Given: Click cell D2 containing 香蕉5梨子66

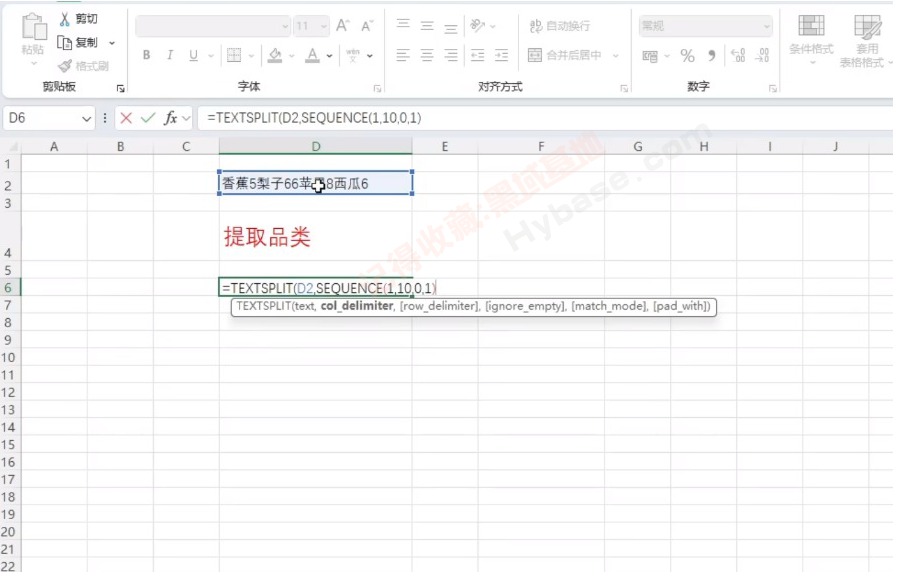Looking at the screenshot, I should [316, 183].
